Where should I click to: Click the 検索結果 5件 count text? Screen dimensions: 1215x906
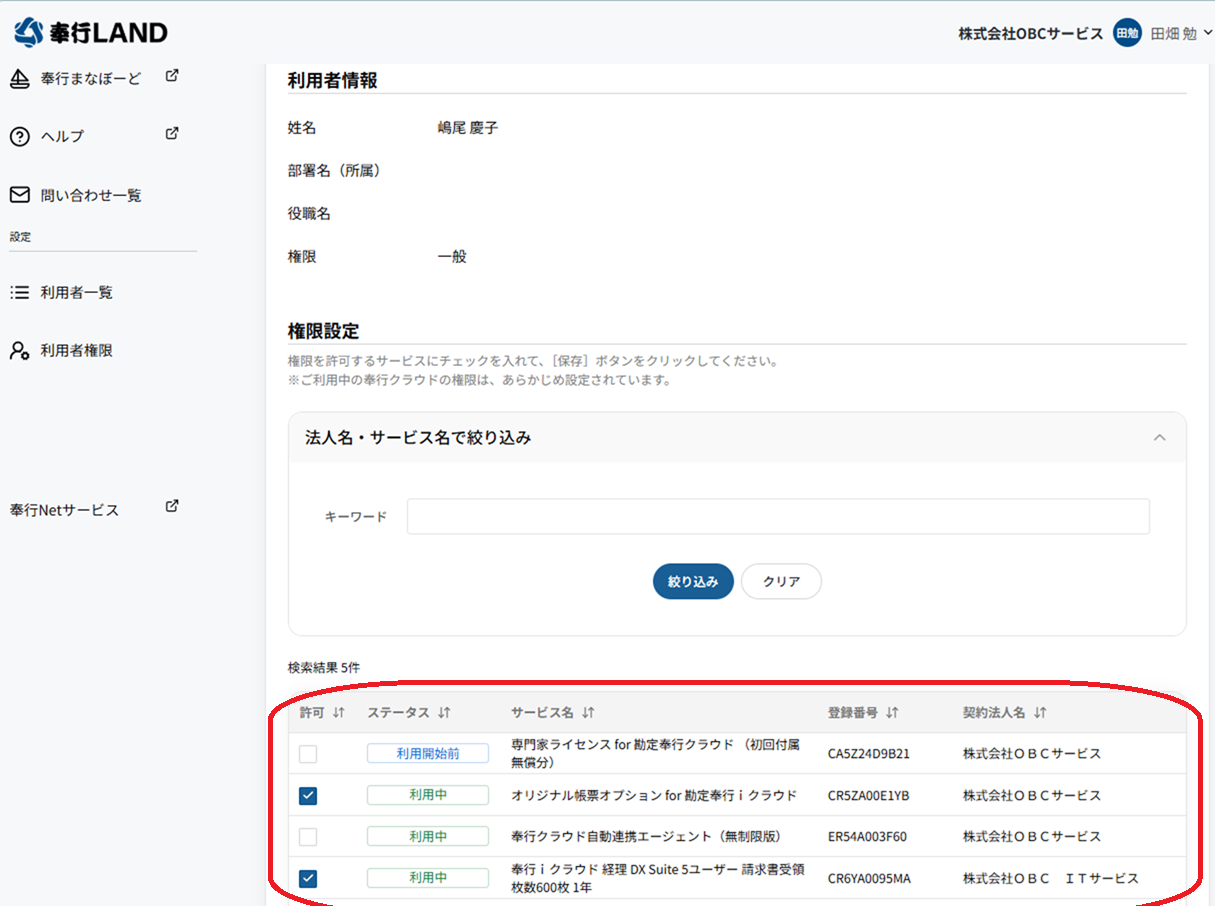pos(323,667)
